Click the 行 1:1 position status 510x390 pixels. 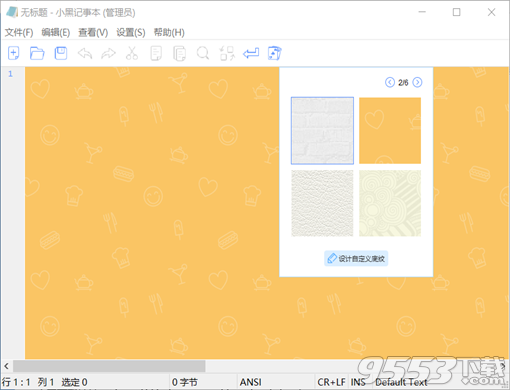(x=16, y=382)
